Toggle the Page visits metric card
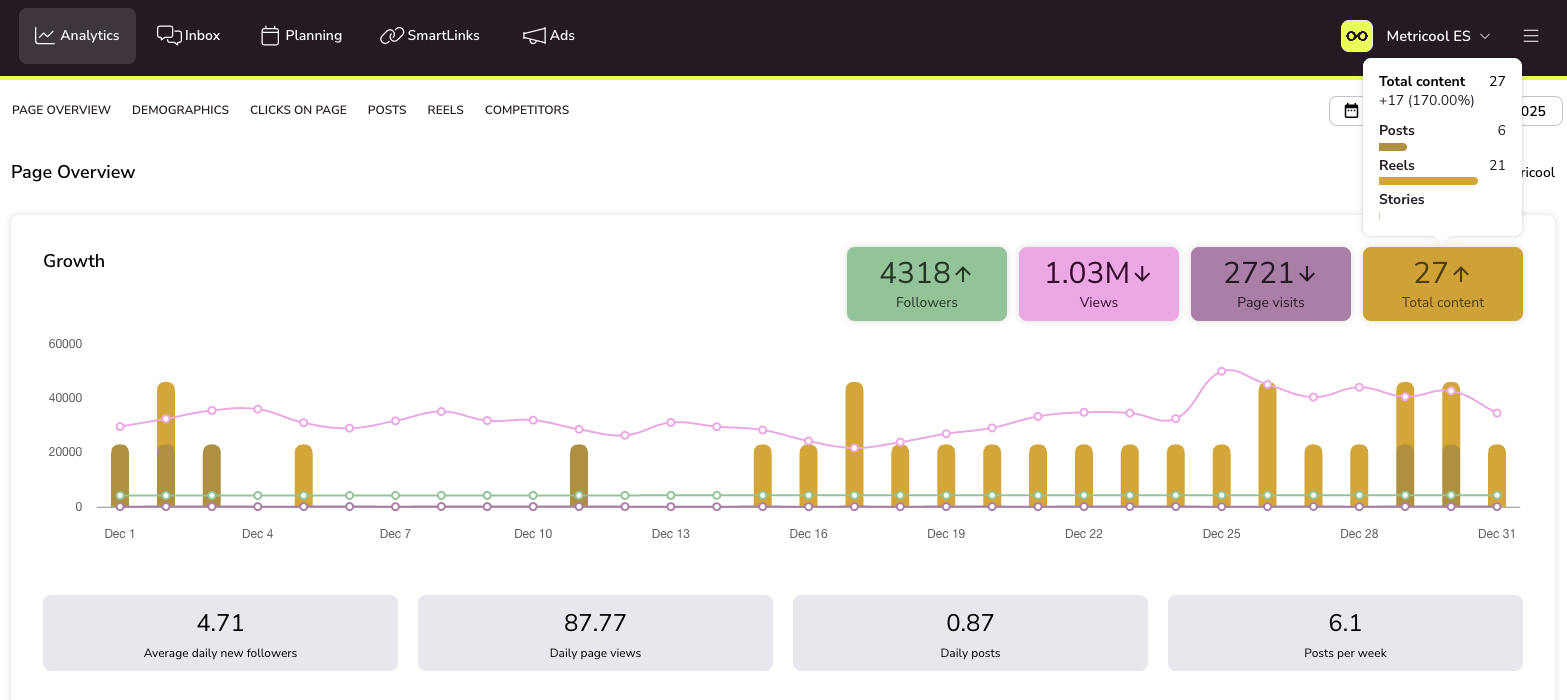The width and height of the screenshot is (1567, 700). (x=1270, y=284)
